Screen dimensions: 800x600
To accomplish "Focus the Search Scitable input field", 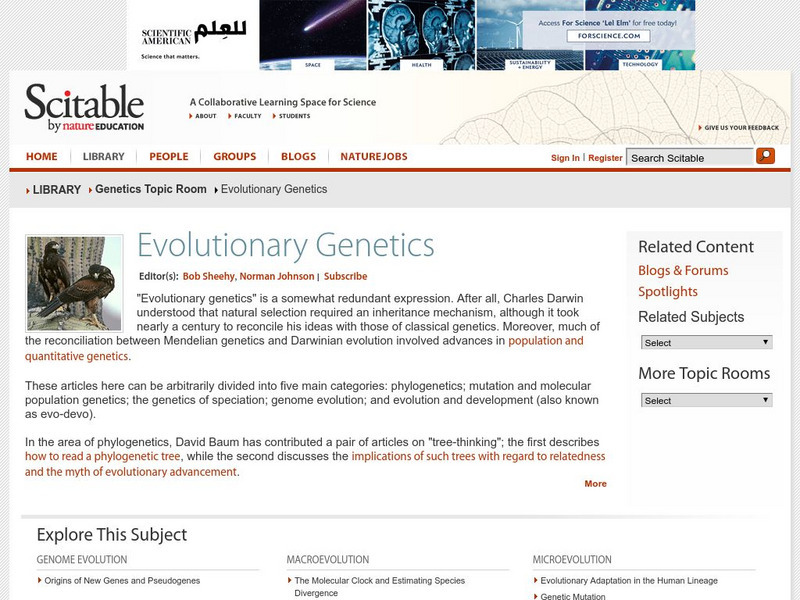I will pos(690,158).
